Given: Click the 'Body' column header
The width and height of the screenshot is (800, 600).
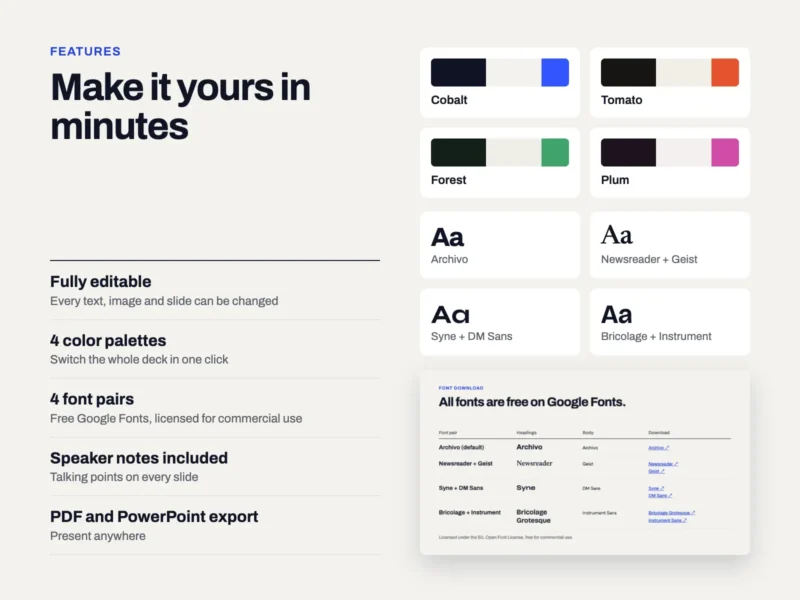Looking at the screenshot, I should tap(588, 433).
